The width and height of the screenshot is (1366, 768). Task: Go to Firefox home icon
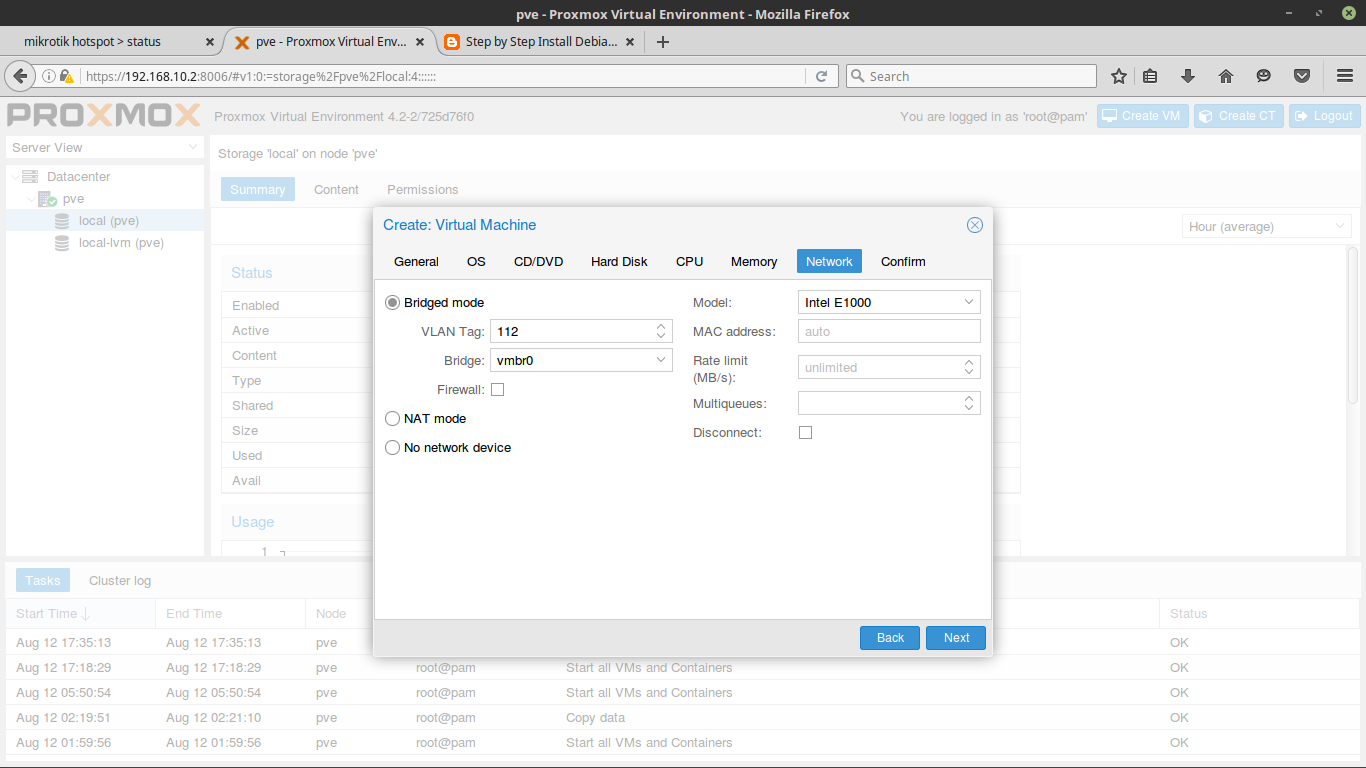click(1226, 76)
